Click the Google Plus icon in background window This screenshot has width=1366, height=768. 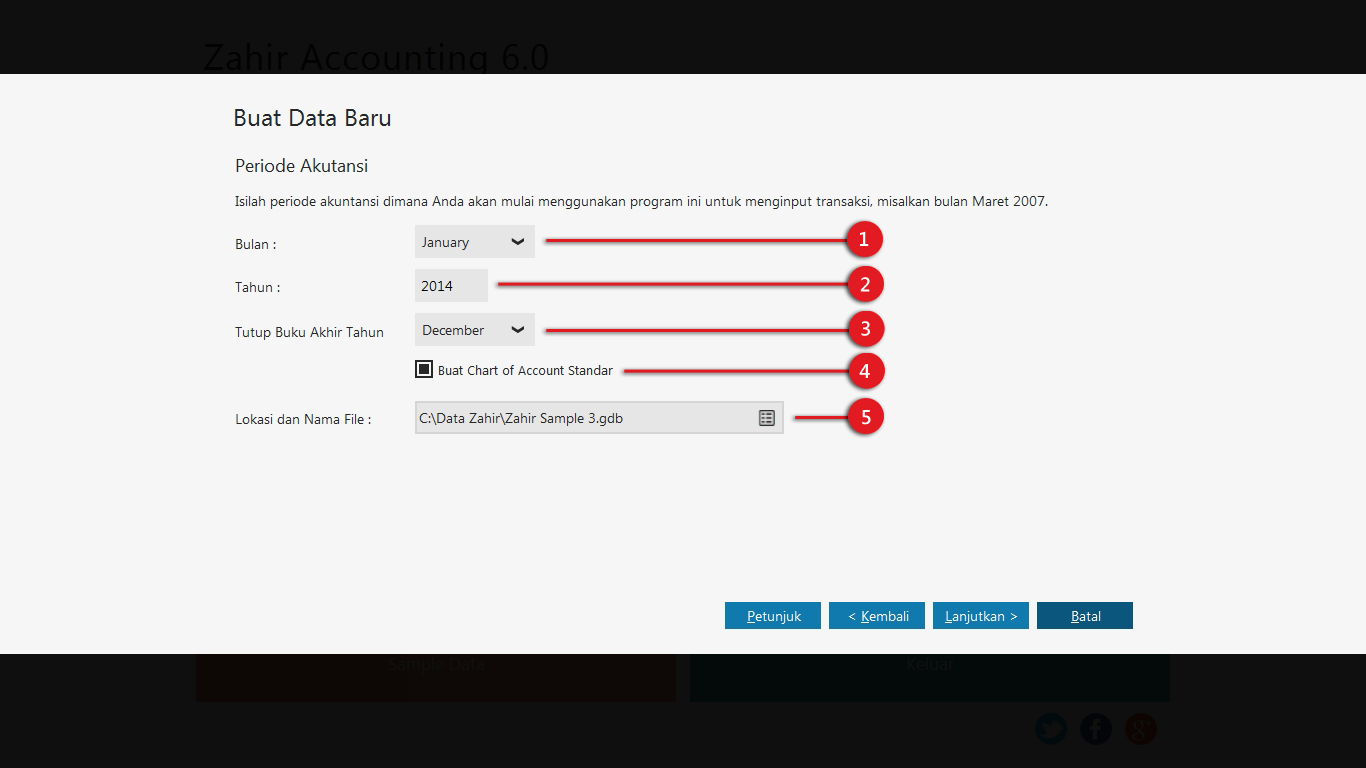[1141, 729]
